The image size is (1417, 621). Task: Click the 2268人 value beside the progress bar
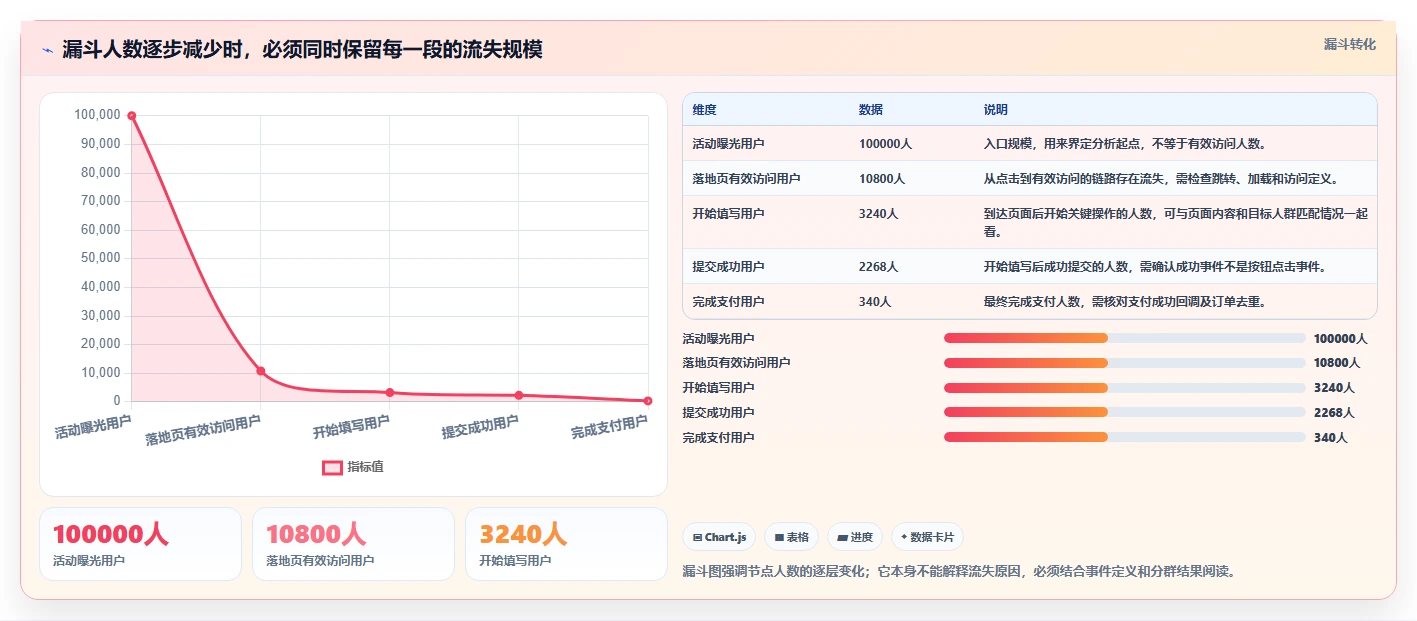(1334, 413)
